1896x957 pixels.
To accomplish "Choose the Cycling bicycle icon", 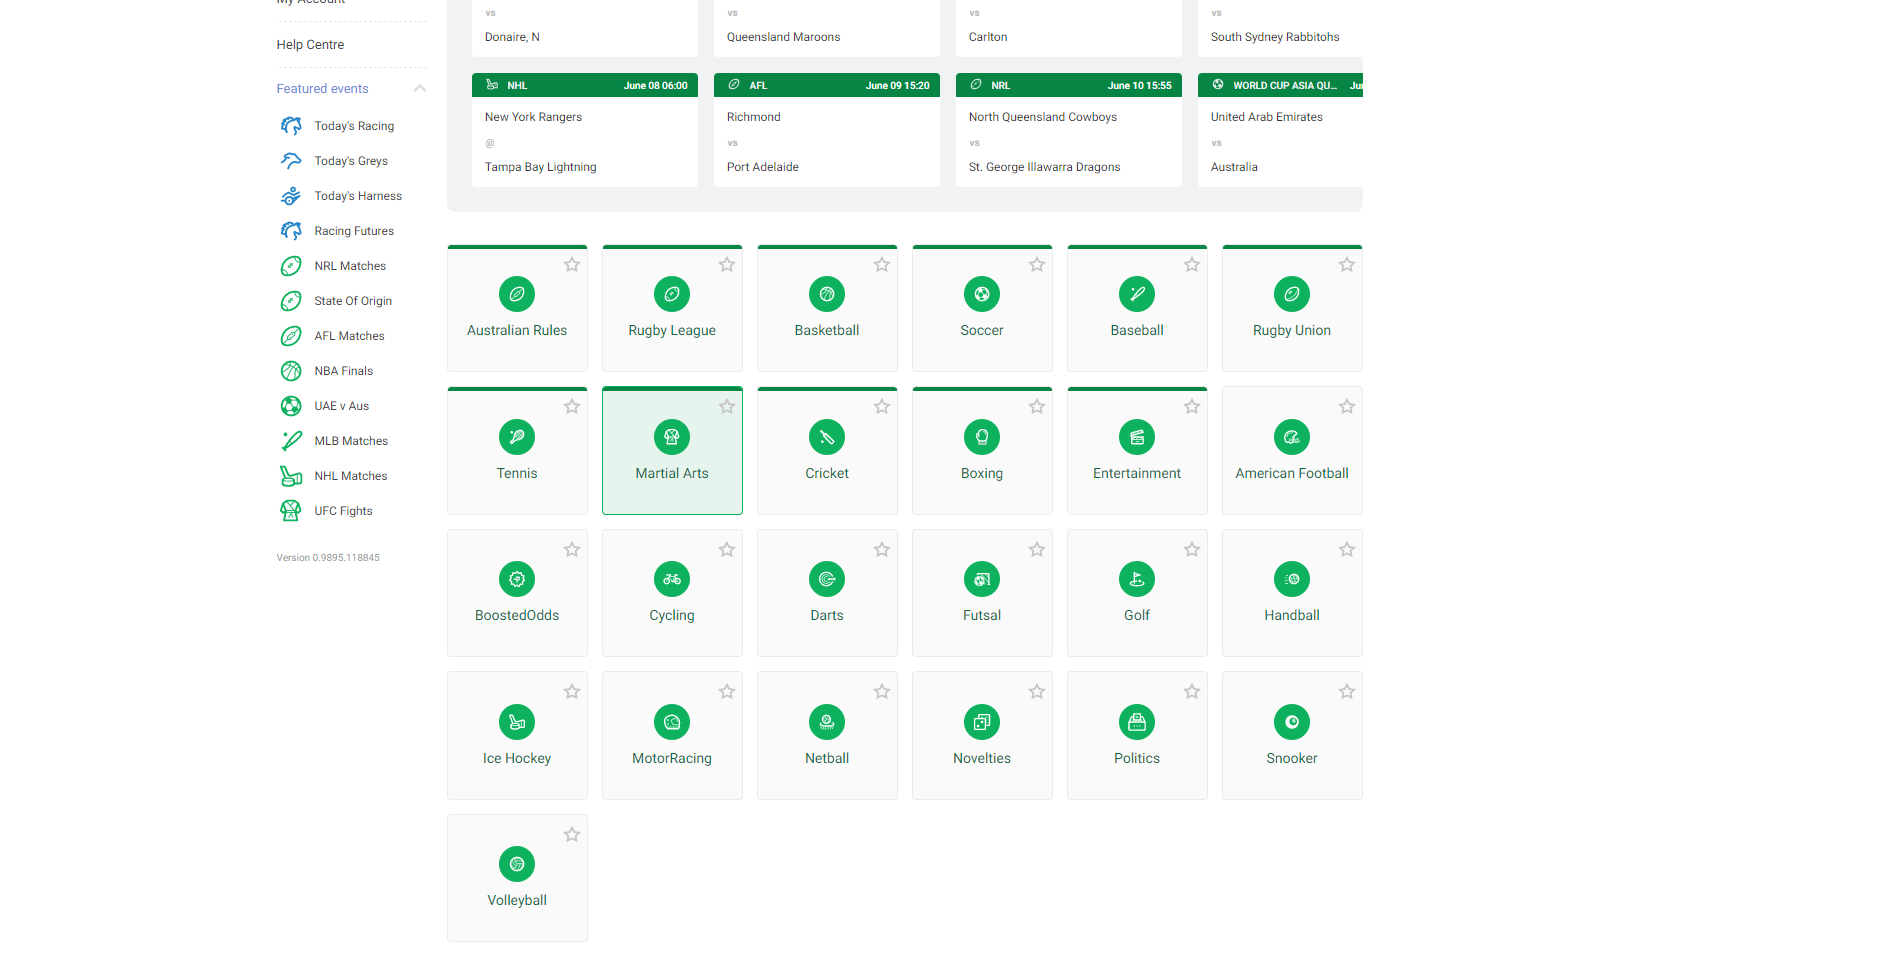I will (672, 579).
